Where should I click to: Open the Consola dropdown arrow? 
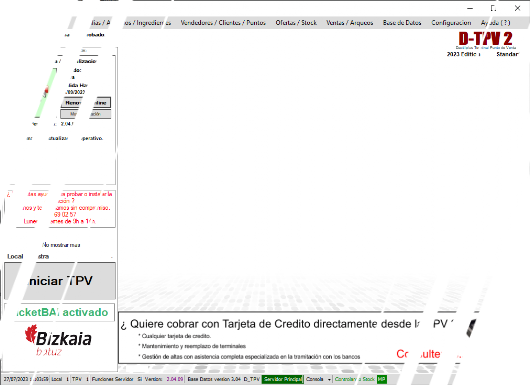click(329, 380)
